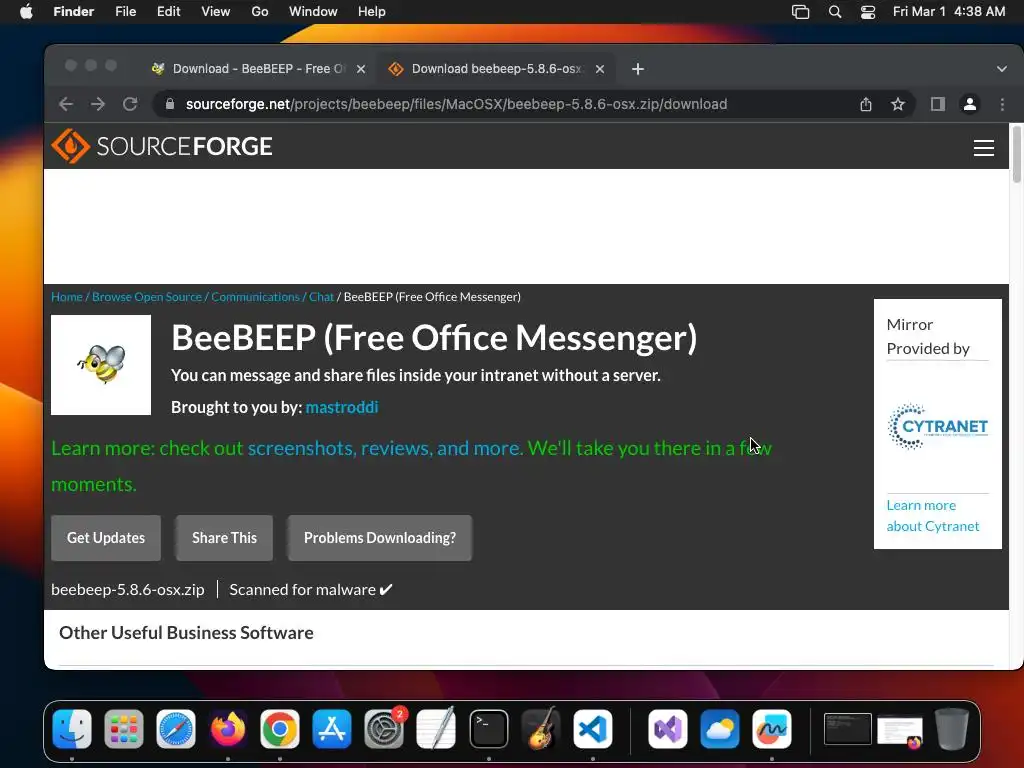Image resolution: width=1024 pixels, height=768 pixels.
Task: Visit the mastroddi author link
Action: point(342,407)
